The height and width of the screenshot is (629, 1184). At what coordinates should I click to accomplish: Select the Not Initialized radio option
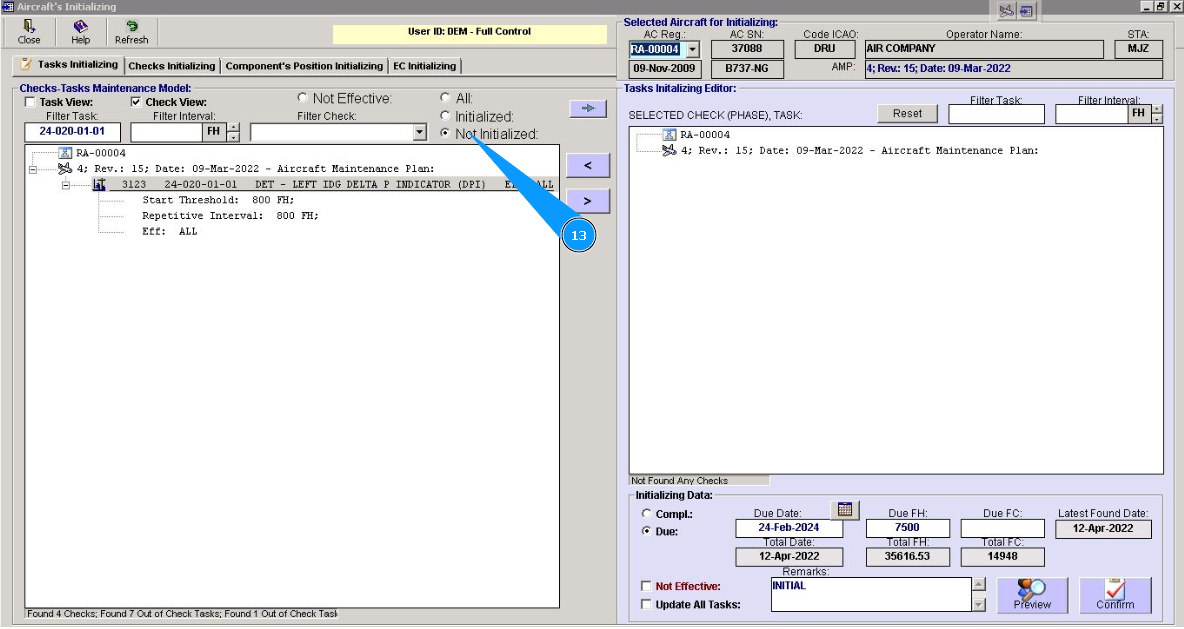click(x=445, y=133)
